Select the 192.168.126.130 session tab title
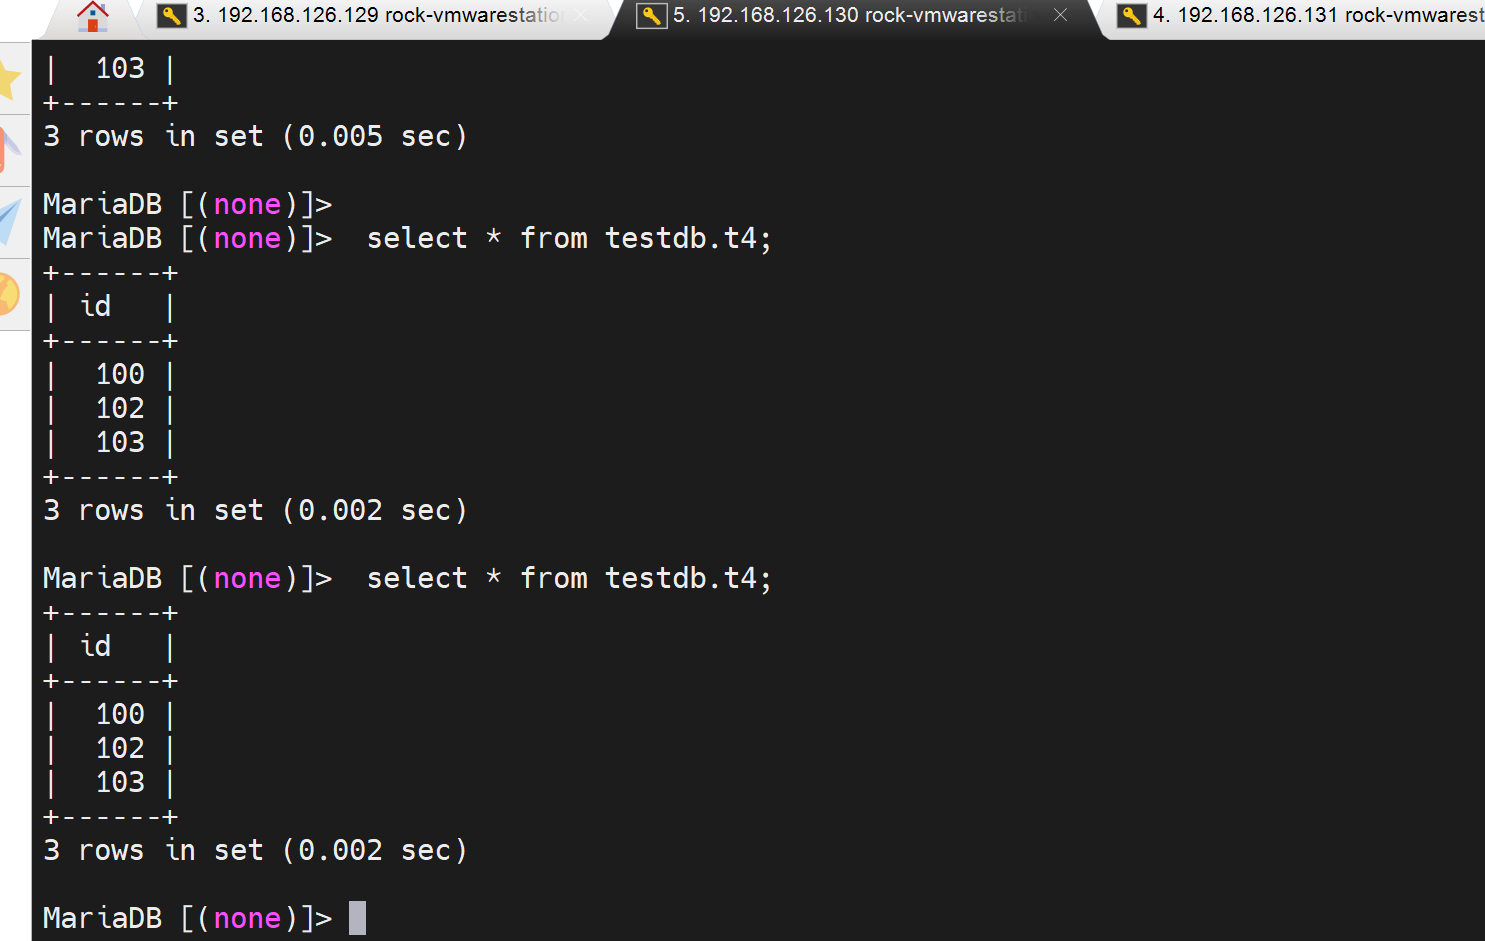 point(850,16)
